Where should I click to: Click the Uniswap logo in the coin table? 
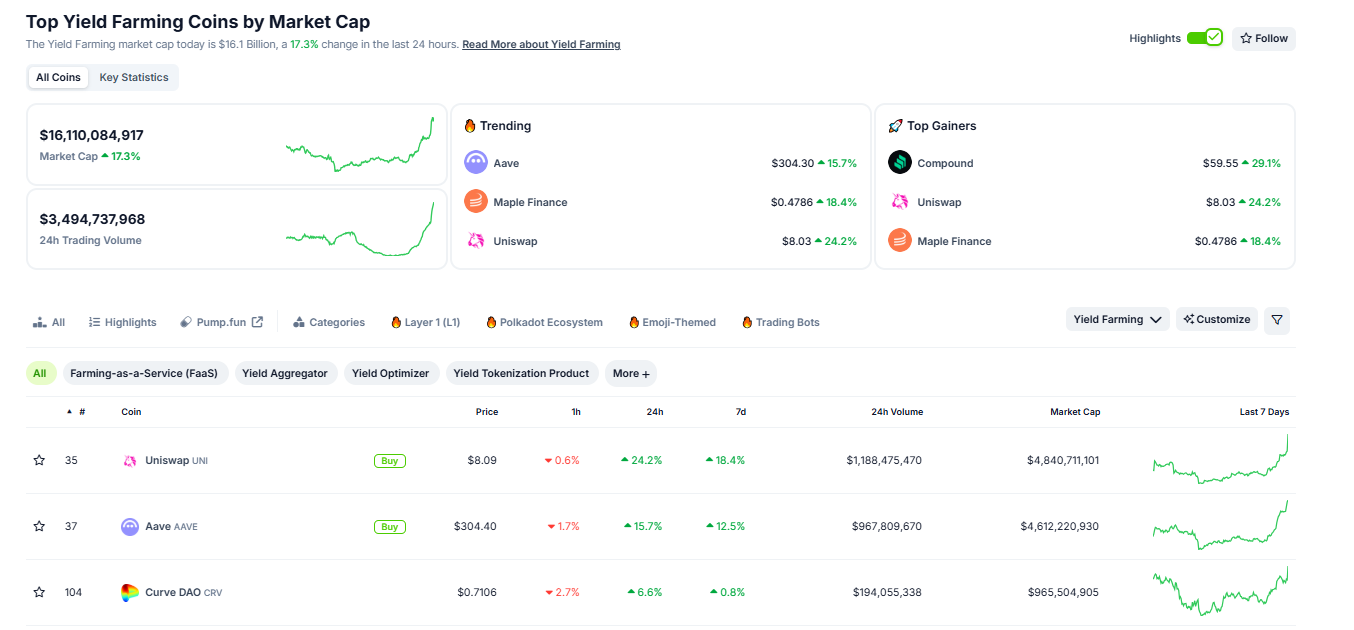point(130,461)
